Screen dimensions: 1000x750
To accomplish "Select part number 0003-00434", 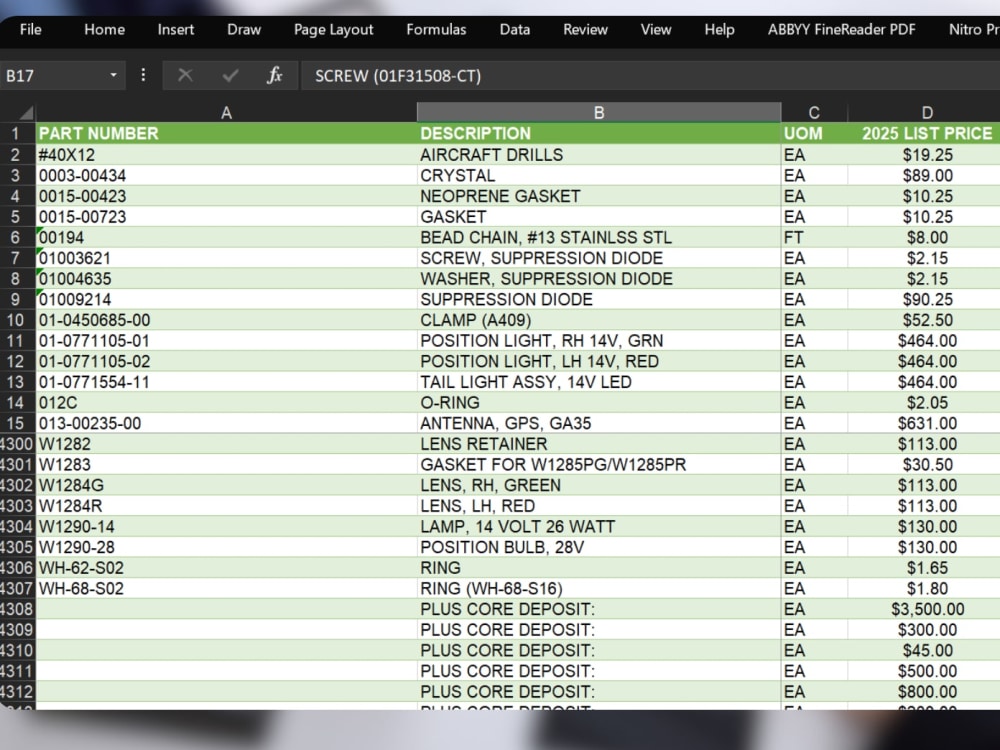I will (226, 175).
